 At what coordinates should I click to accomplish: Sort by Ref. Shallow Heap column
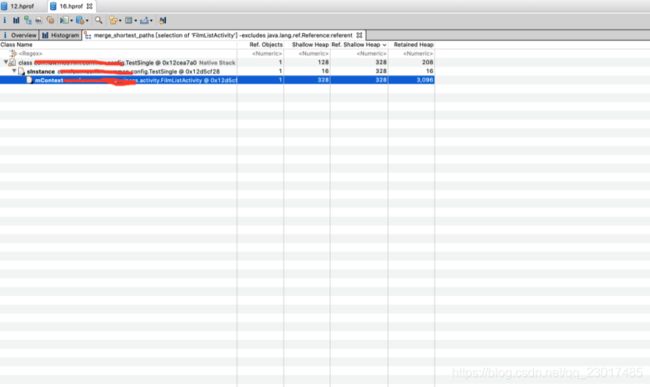pyautogui.click(x=359, y=44)
